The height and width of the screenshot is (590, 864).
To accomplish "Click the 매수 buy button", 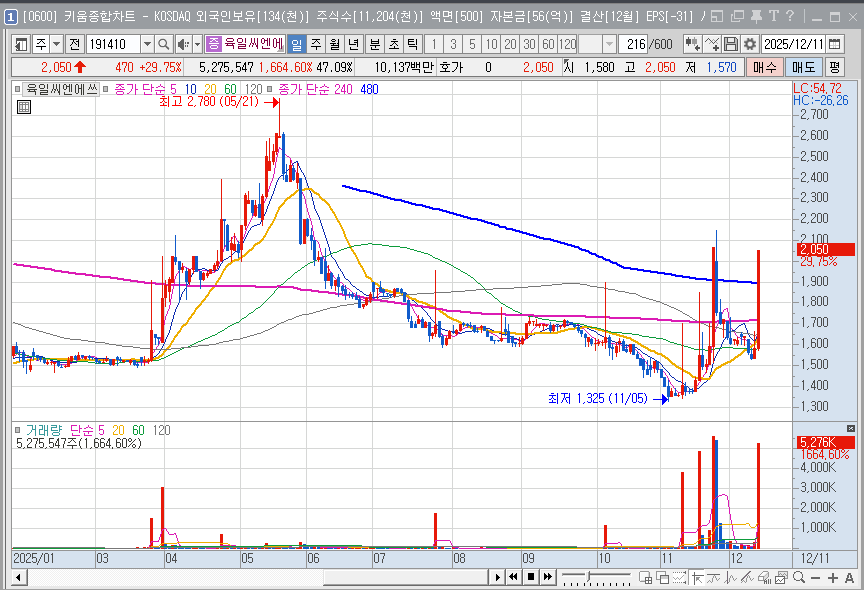I will [764, 67].
